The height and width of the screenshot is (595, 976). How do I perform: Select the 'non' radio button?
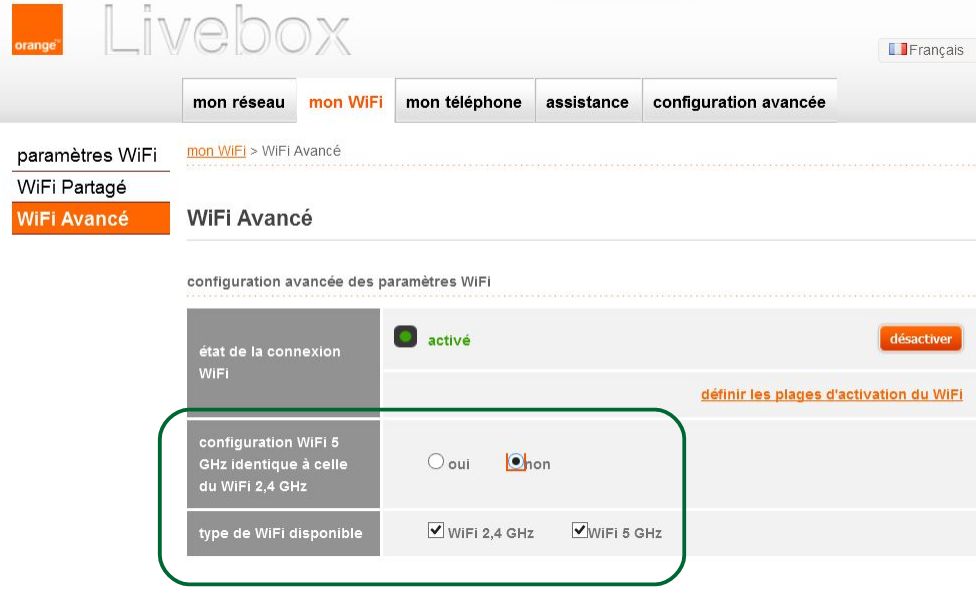[x=515, y=461]
